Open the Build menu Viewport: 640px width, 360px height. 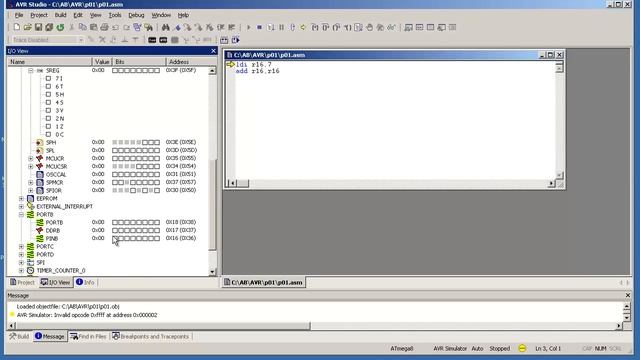pos(60,15)
